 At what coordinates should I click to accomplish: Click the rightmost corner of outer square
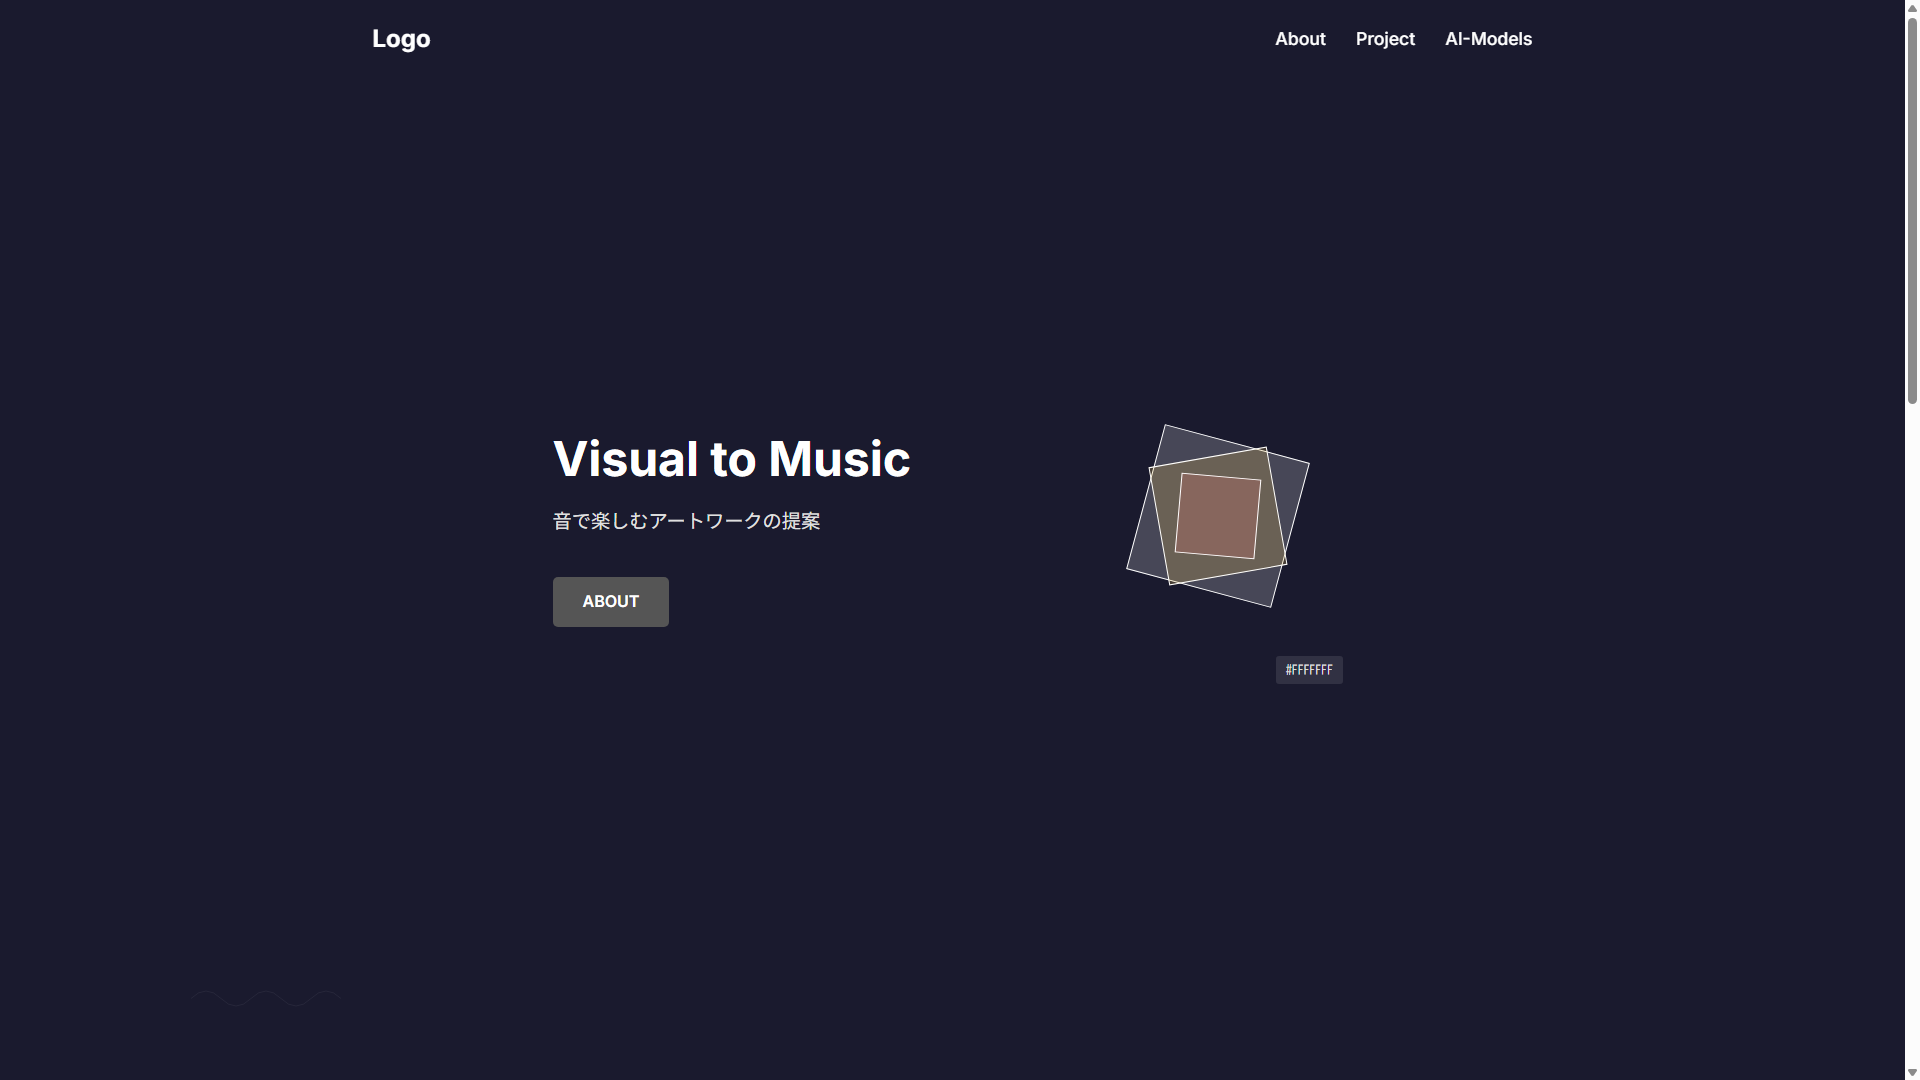[x=1305, y=466]
